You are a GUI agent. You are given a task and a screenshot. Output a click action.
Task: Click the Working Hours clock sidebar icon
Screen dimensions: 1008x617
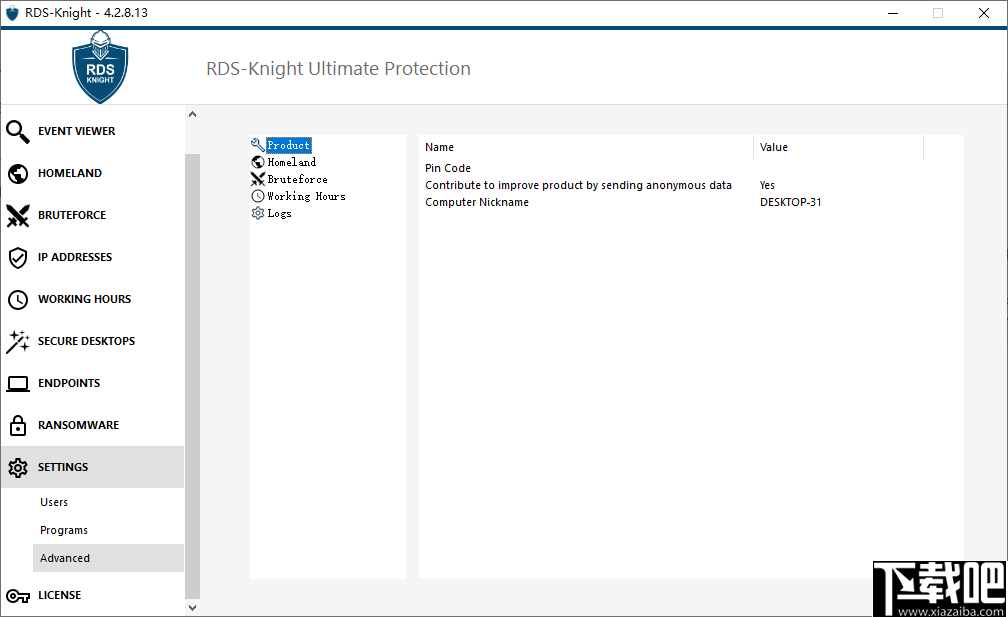pyautogui.click(x=17, y=299)
